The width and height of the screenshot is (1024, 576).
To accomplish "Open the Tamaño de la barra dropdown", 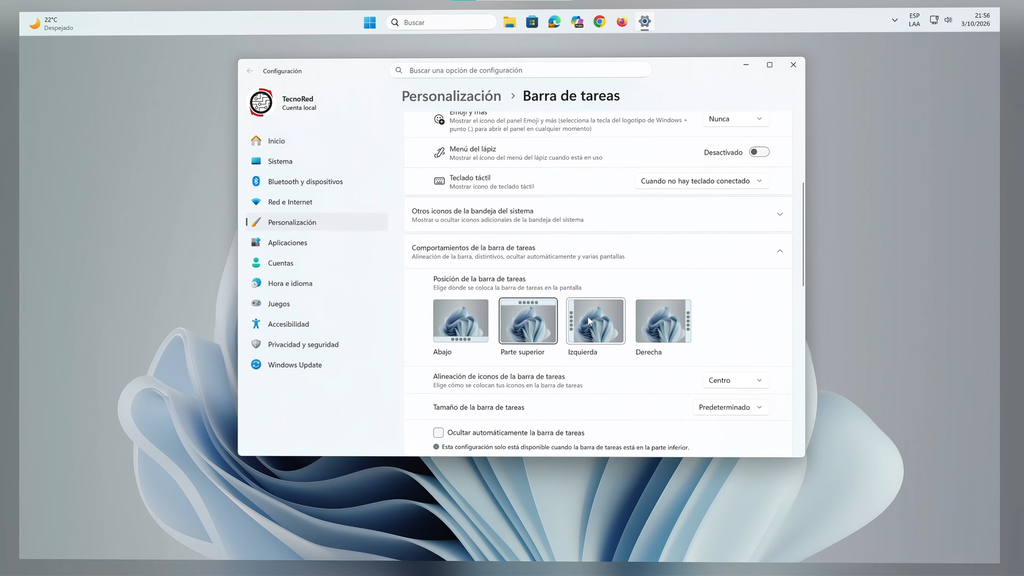I will (x=730, y=407).
